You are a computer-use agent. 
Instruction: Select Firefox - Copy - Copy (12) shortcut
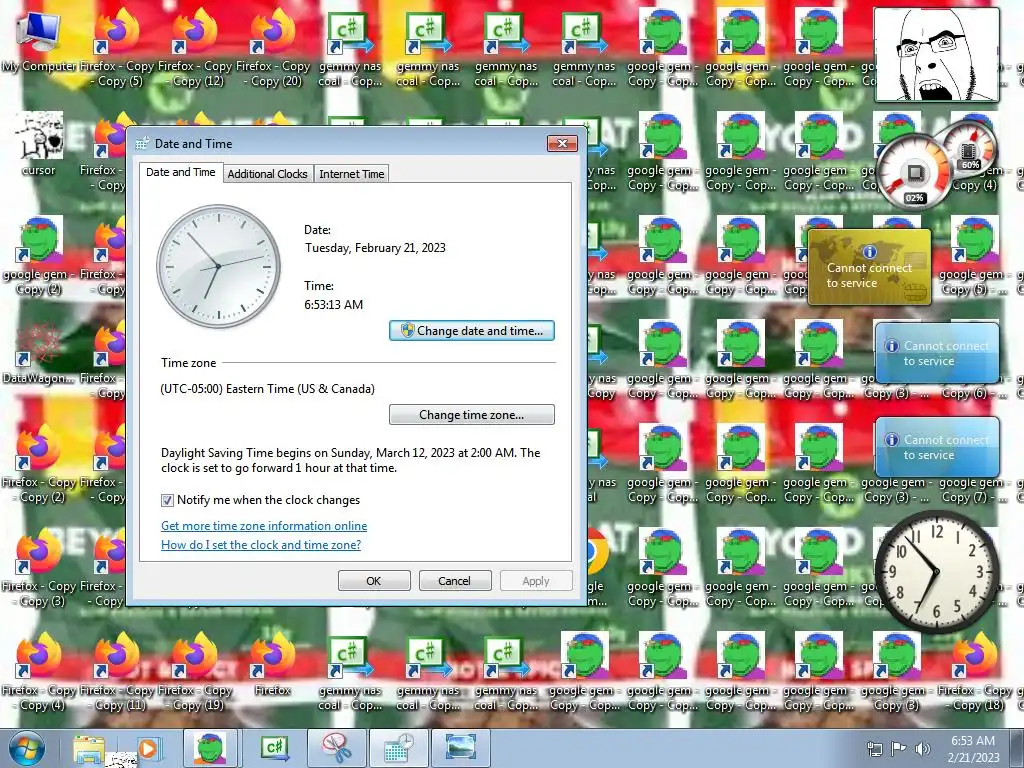(195, 48)
